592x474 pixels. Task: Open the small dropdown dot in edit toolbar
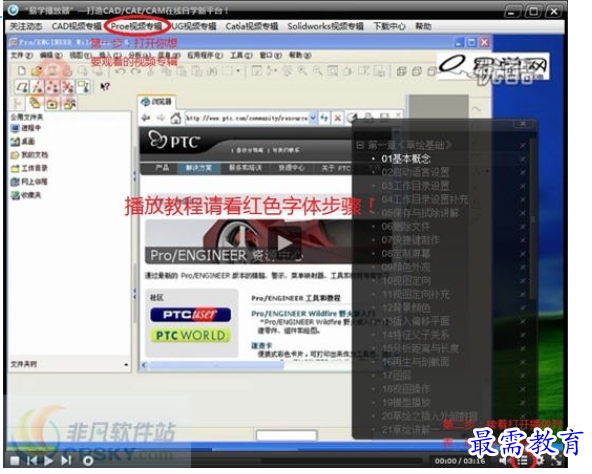click(x=238, y=71)
